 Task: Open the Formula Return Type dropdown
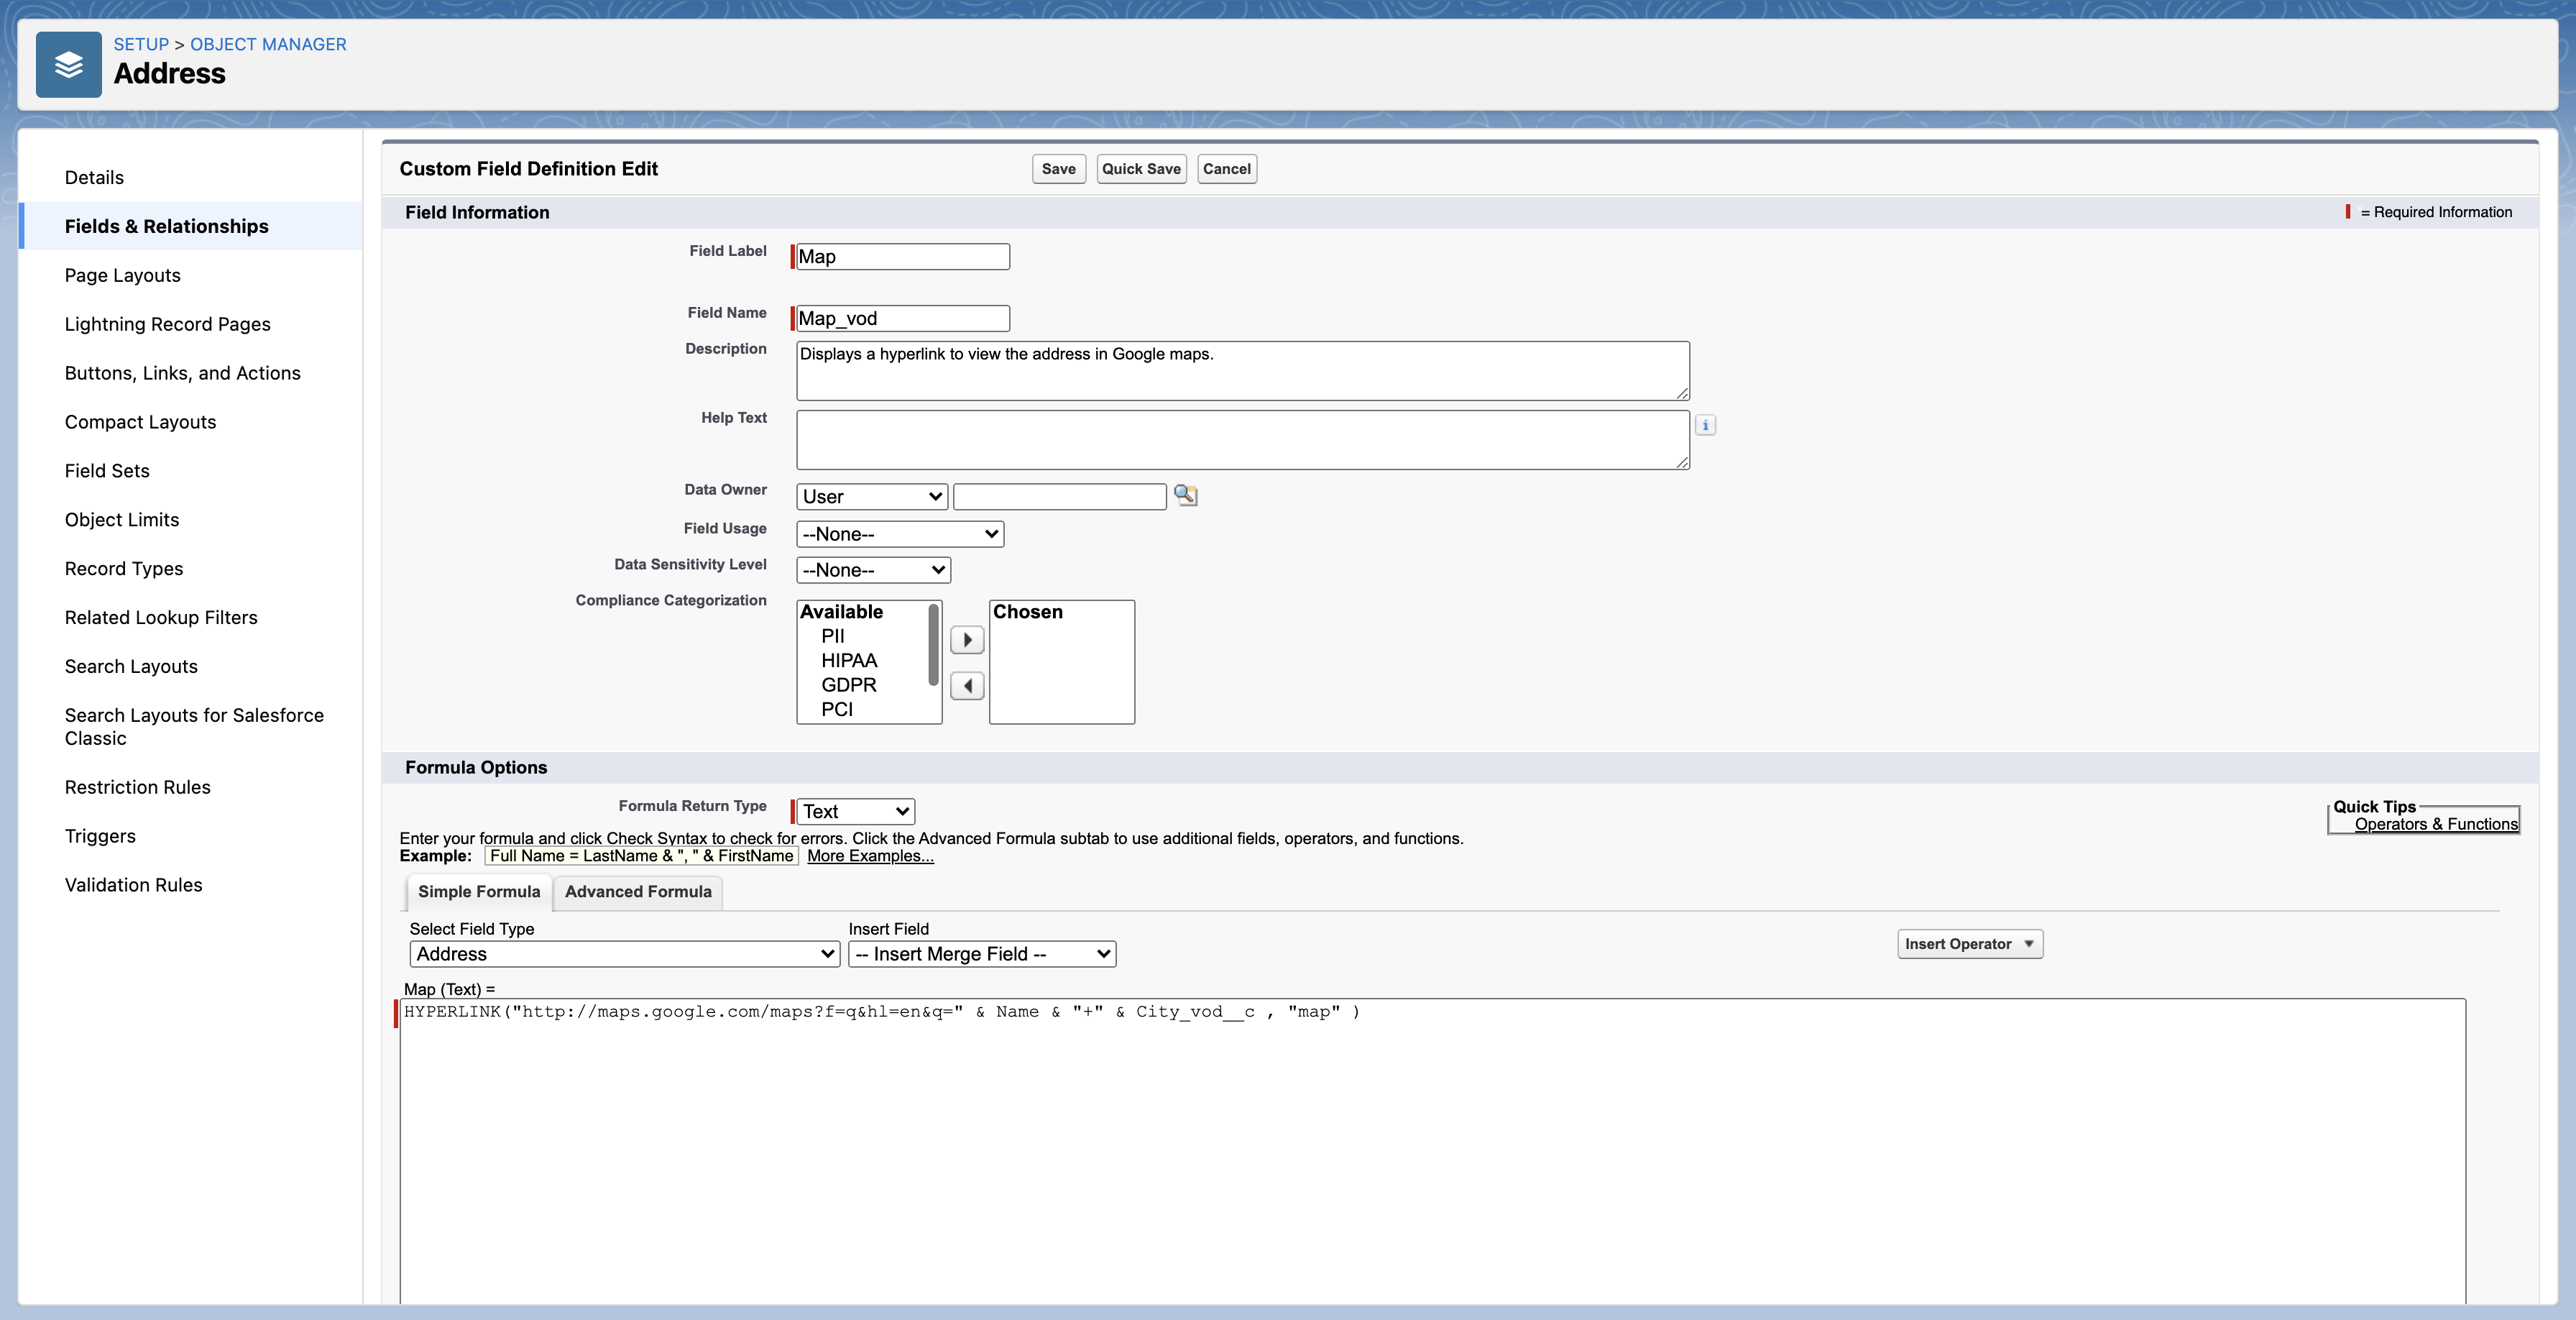[855, 812]
